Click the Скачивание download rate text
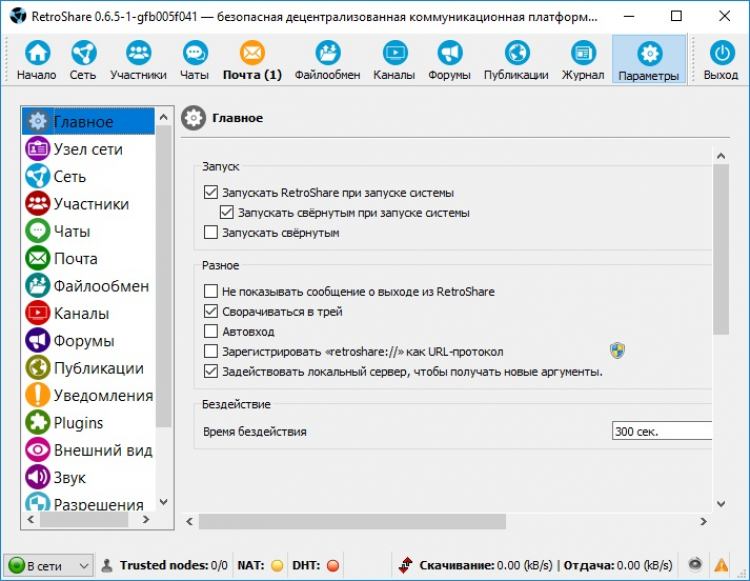This screenshot has width=750, height=581. click(x=485, y=566)
